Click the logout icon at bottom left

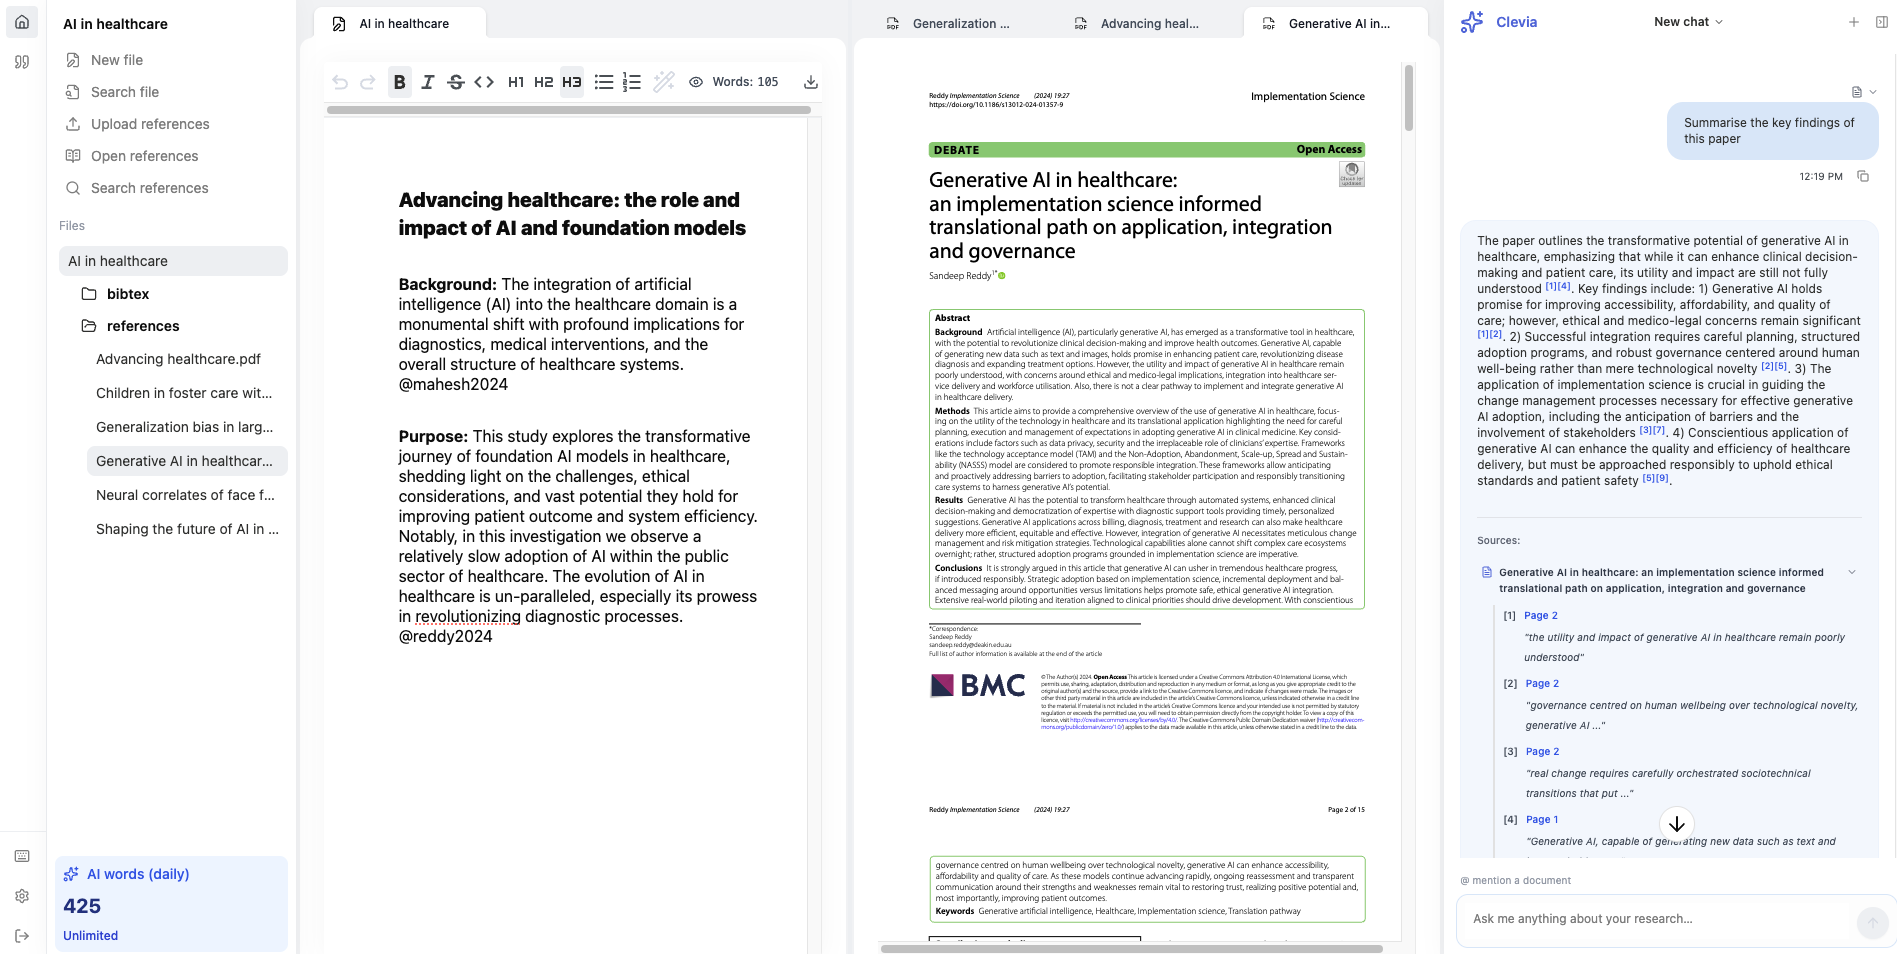(22, 936)
